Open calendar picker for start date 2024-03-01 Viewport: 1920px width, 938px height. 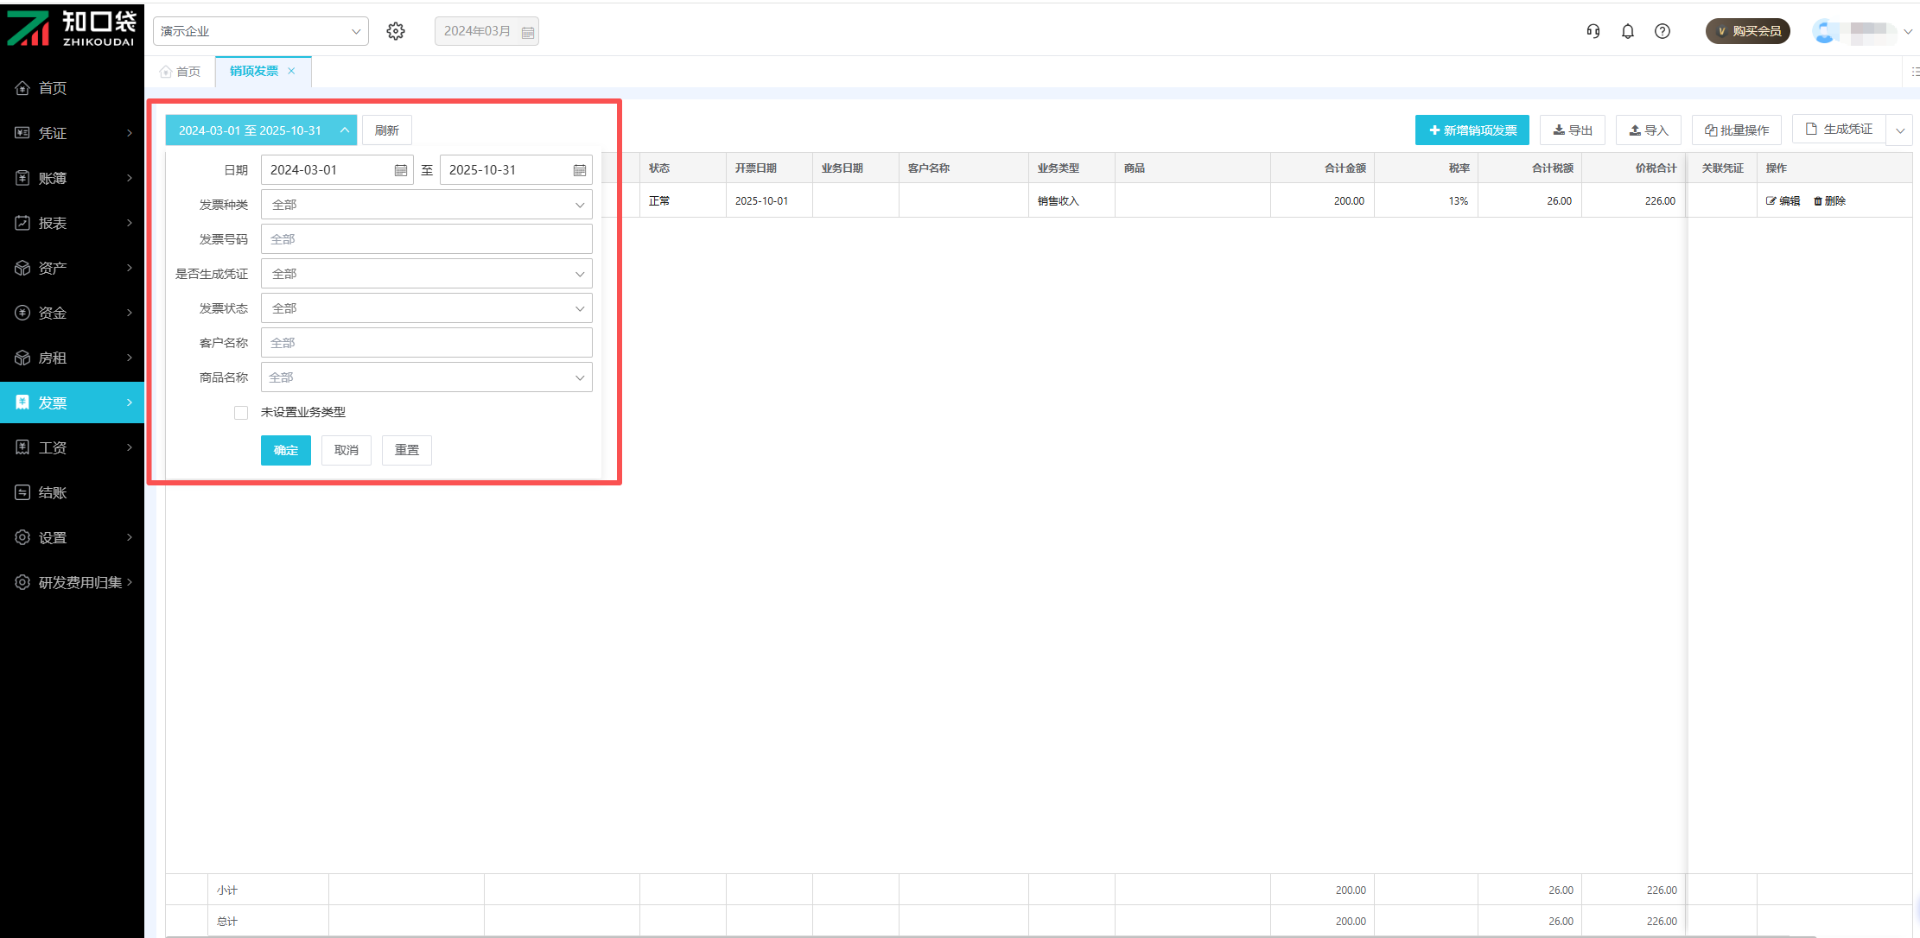pos(400,170)
